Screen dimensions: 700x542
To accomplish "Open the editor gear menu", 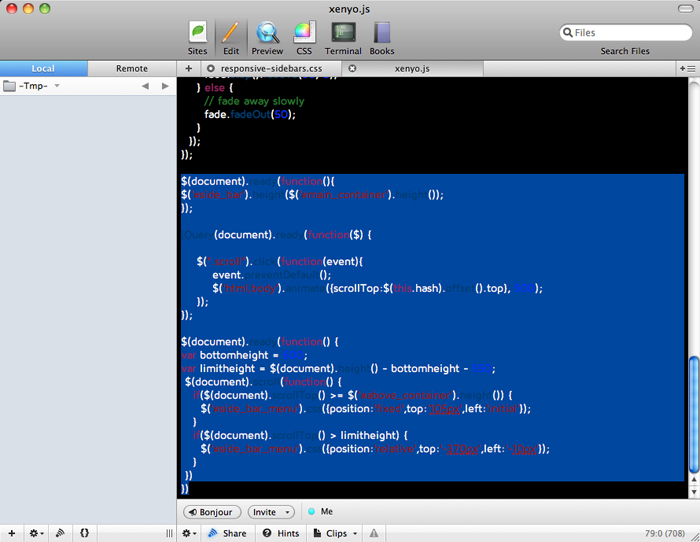I will [x=189, y=533].
